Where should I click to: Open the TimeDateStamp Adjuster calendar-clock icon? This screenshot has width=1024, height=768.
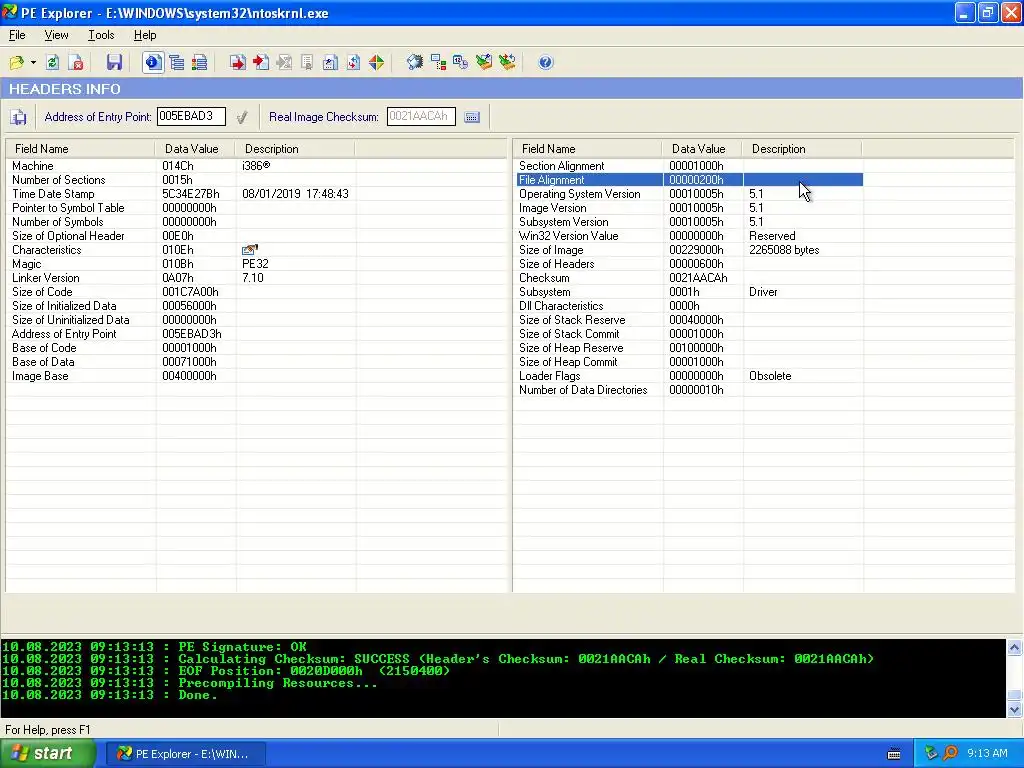460,63
